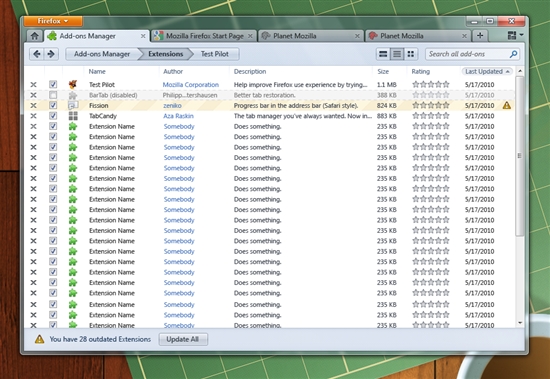Screen dimensions: 550x379
Task: Close the Mozilla Firefox Start Page tab
Action: pos(250,36)
